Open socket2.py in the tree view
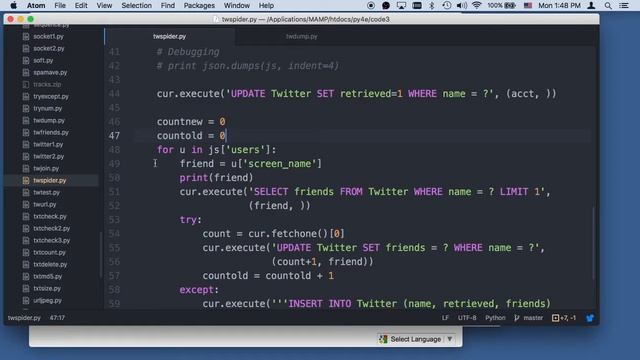The width and height of the screenshot is (640, 360). pyautogui.click(x=49, y=48)
